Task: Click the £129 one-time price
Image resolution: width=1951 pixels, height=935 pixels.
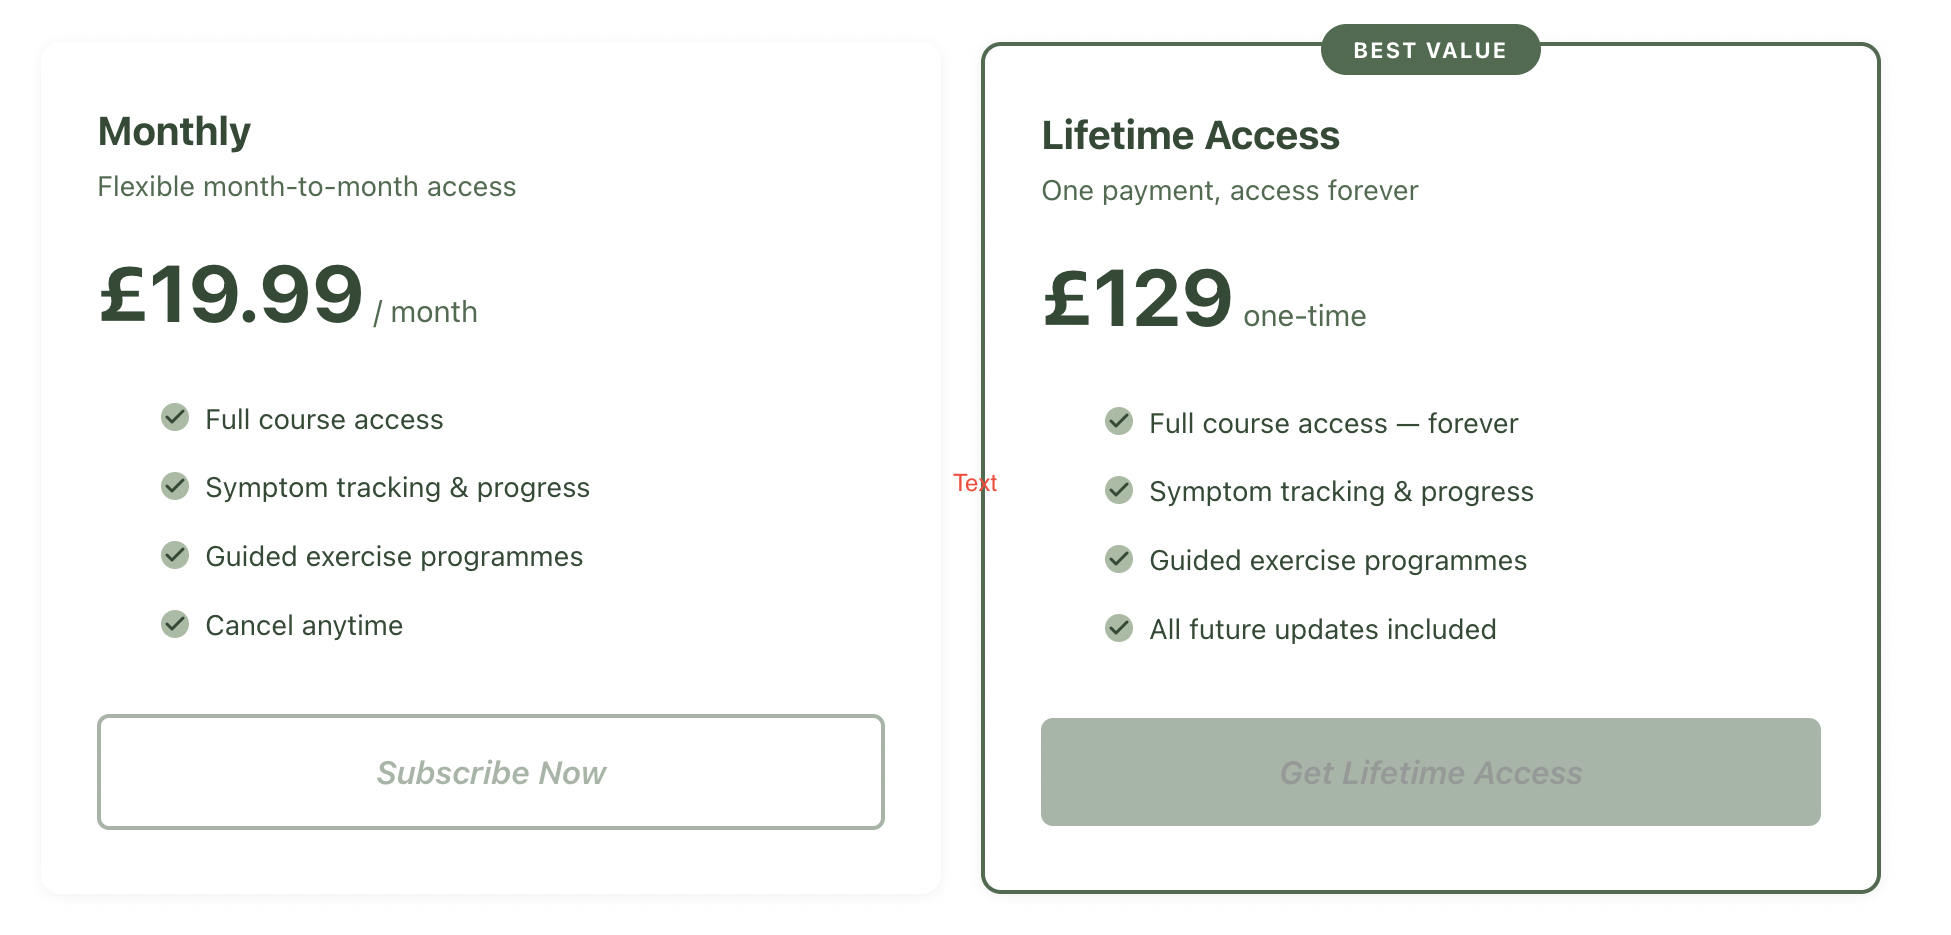Action: [x=1137, y=298]
